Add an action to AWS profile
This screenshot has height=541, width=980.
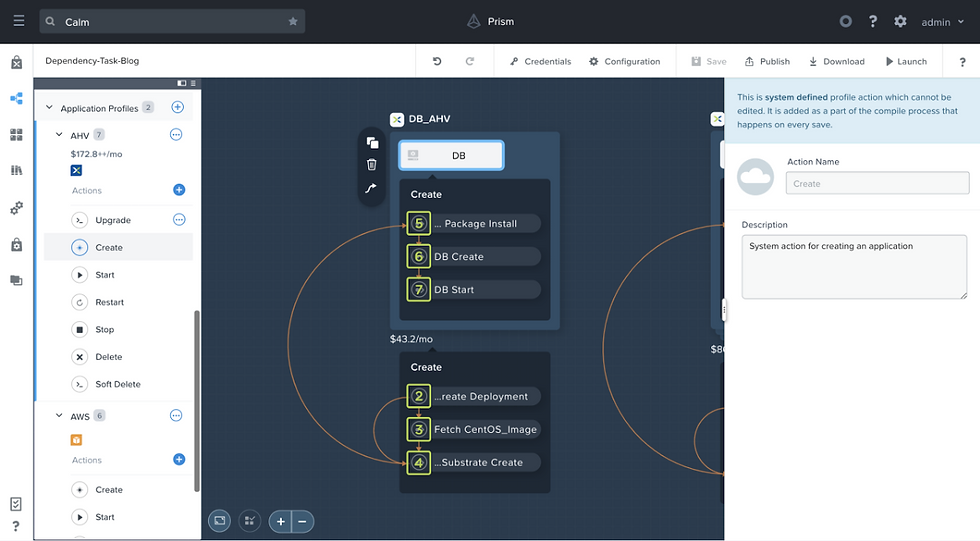[x=179, y=460]
